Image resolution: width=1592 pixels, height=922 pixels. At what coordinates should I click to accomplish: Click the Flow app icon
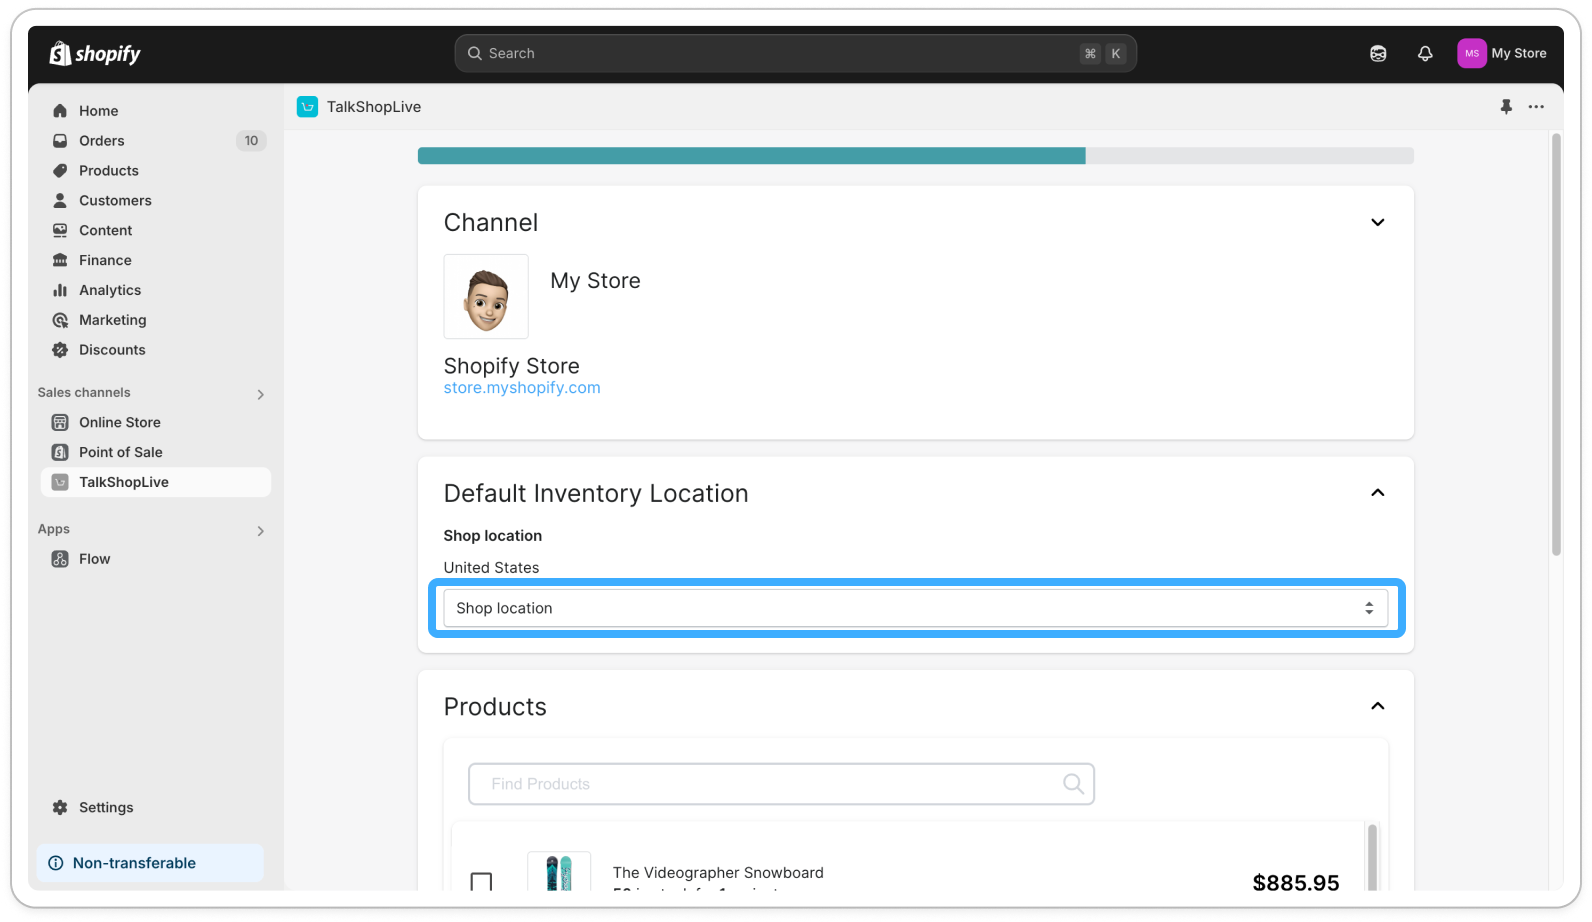pyautogui.click(x=60, y=560)
